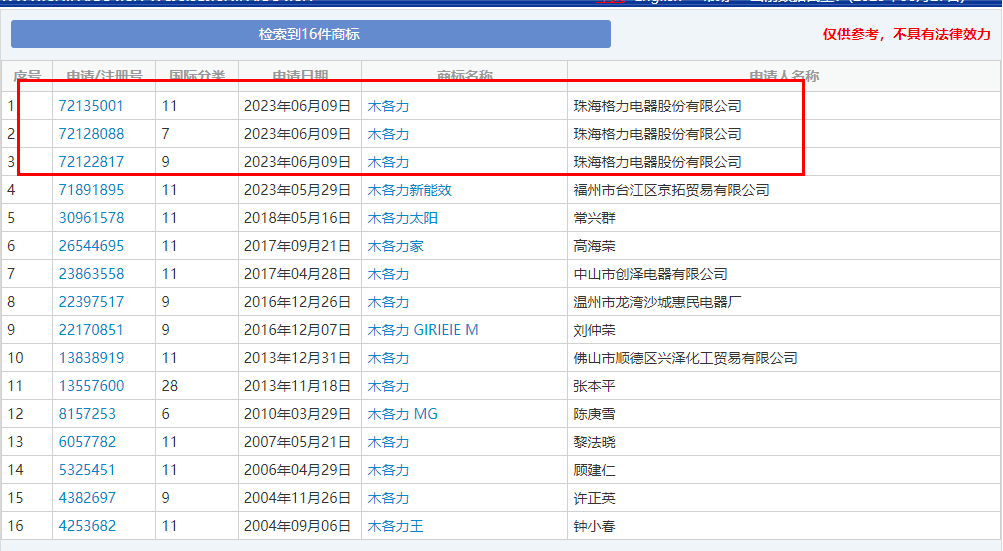Open registration number 4253682 link
Image resolution: width=1003 pixels, height=551 pixels.
[87, 526]
